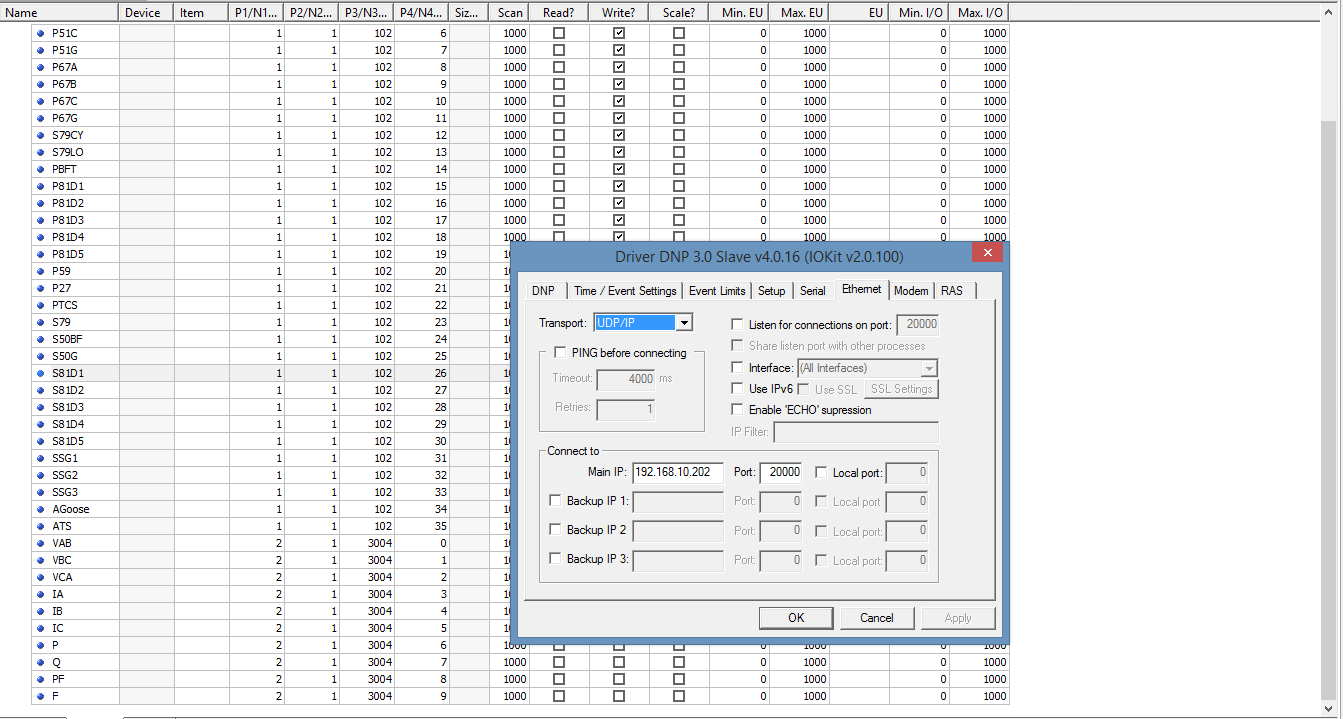Click the blue dot icon beside PF
Image resolution: width=1343 pixels, height=719 pixels.
(40, 679)
